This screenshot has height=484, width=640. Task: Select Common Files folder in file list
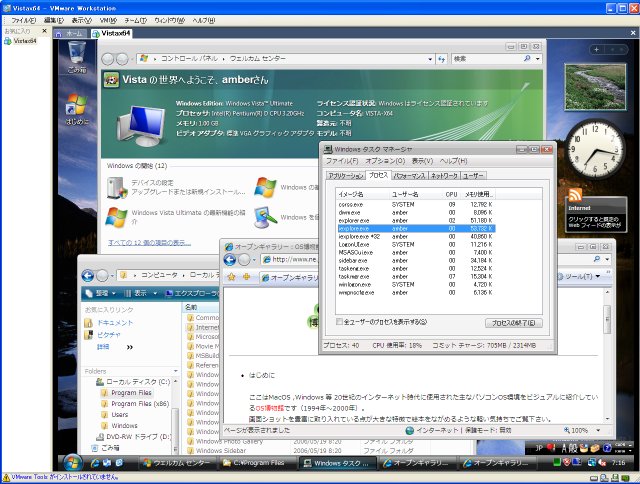pos(203,317)
